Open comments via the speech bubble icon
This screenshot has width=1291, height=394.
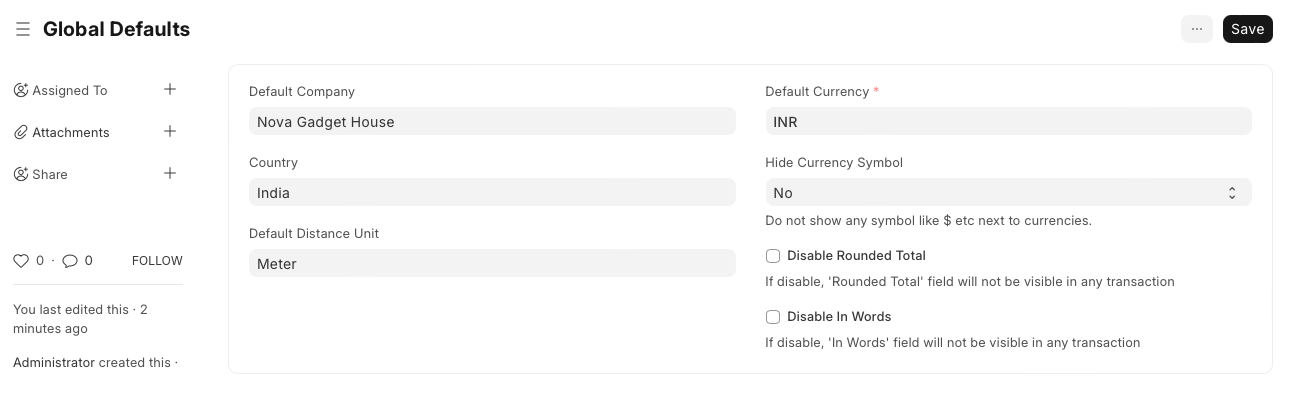pos(70,261)
